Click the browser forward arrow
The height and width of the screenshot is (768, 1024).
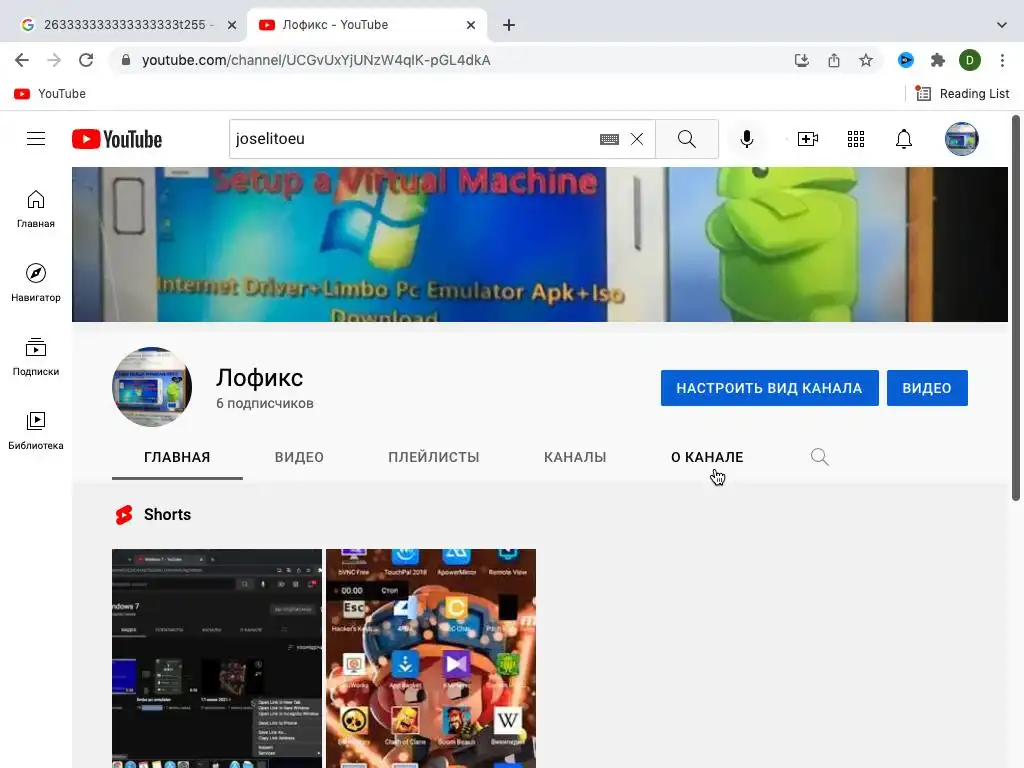pyautogui.click(x=54, y=60)
